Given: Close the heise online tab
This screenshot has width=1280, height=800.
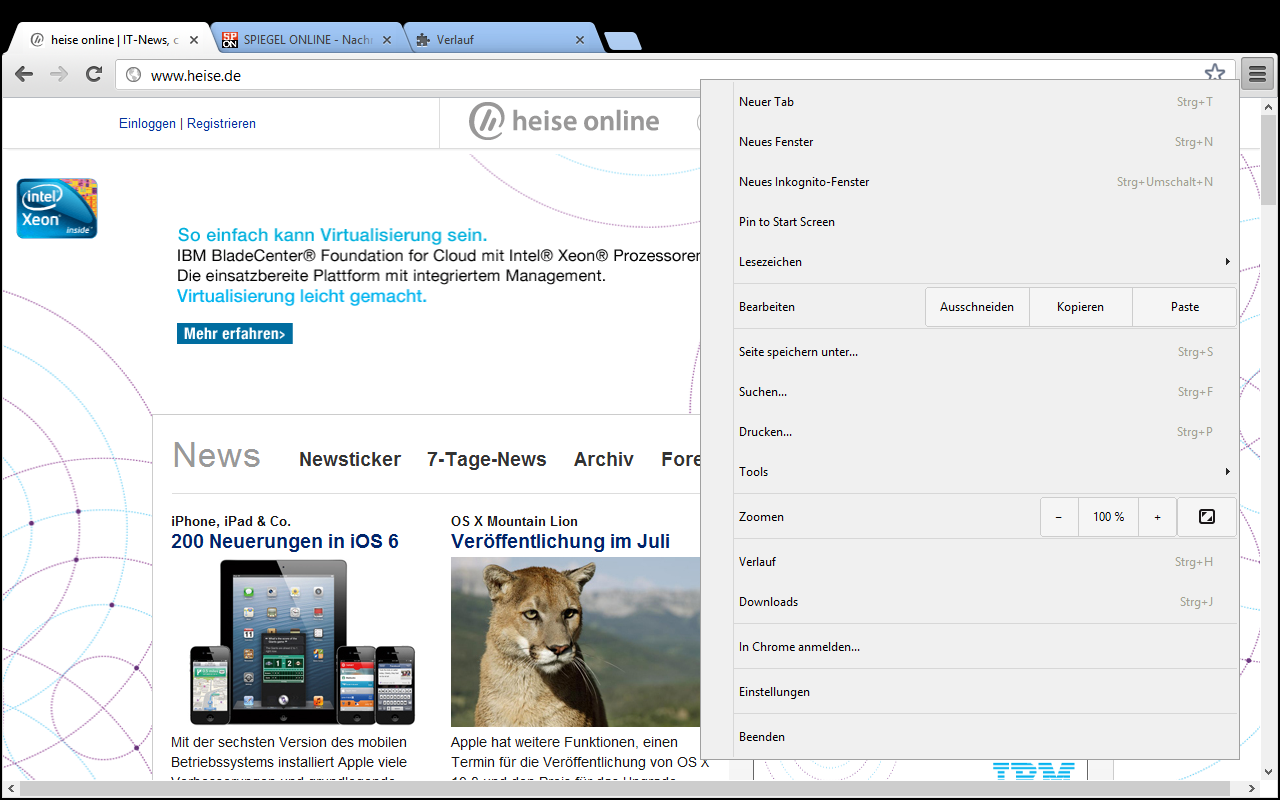Looking at the screenshot, I should (x=194, y=40).
